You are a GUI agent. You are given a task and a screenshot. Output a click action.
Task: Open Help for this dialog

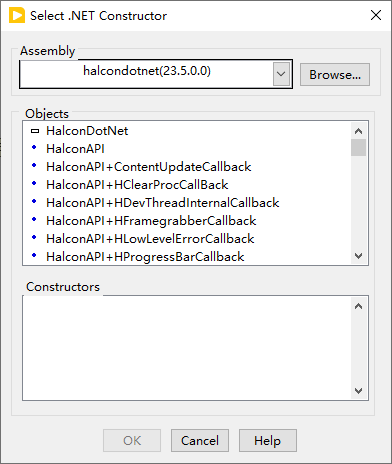pyautogui.click(x=268, y=441)
